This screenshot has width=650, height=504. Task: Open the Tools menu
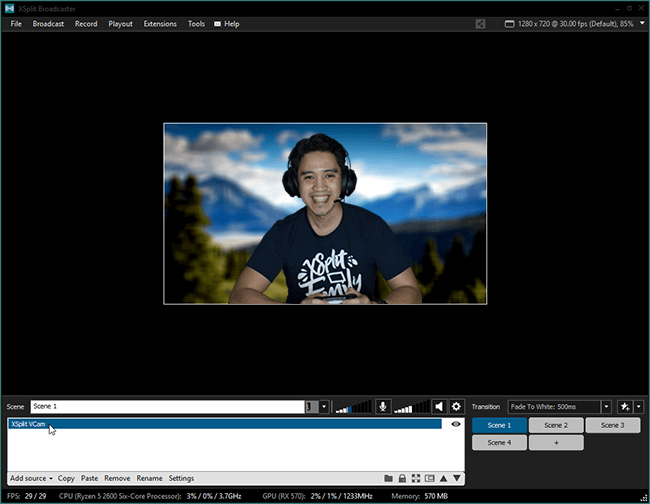pyautogui.click(x=196, y=24)
